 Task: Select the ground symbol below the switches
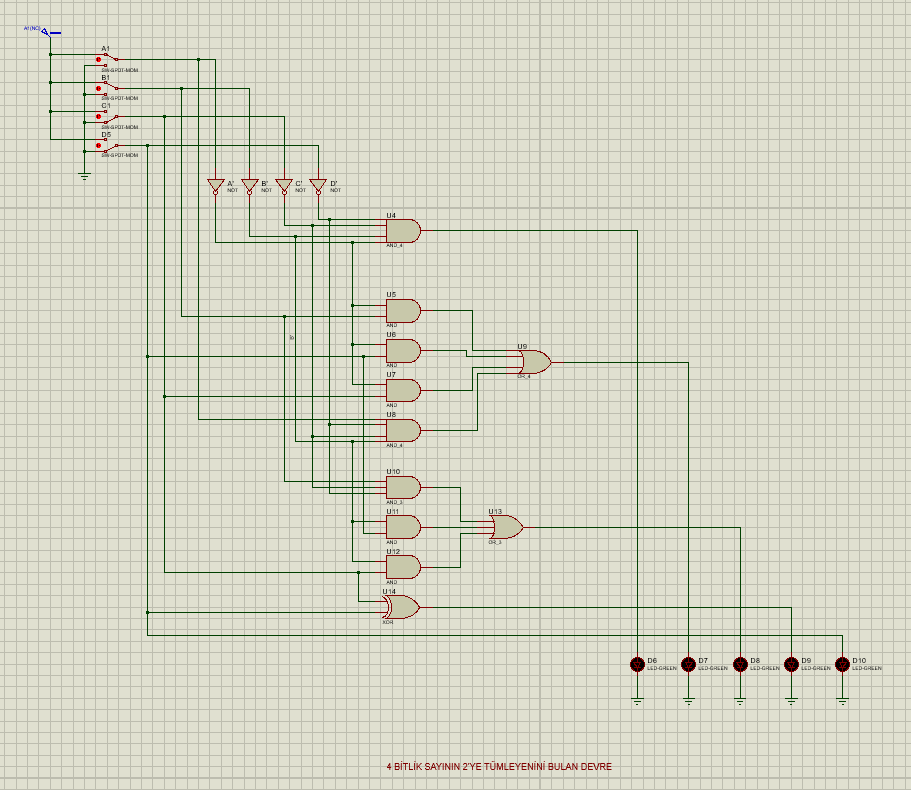[84, 176]
